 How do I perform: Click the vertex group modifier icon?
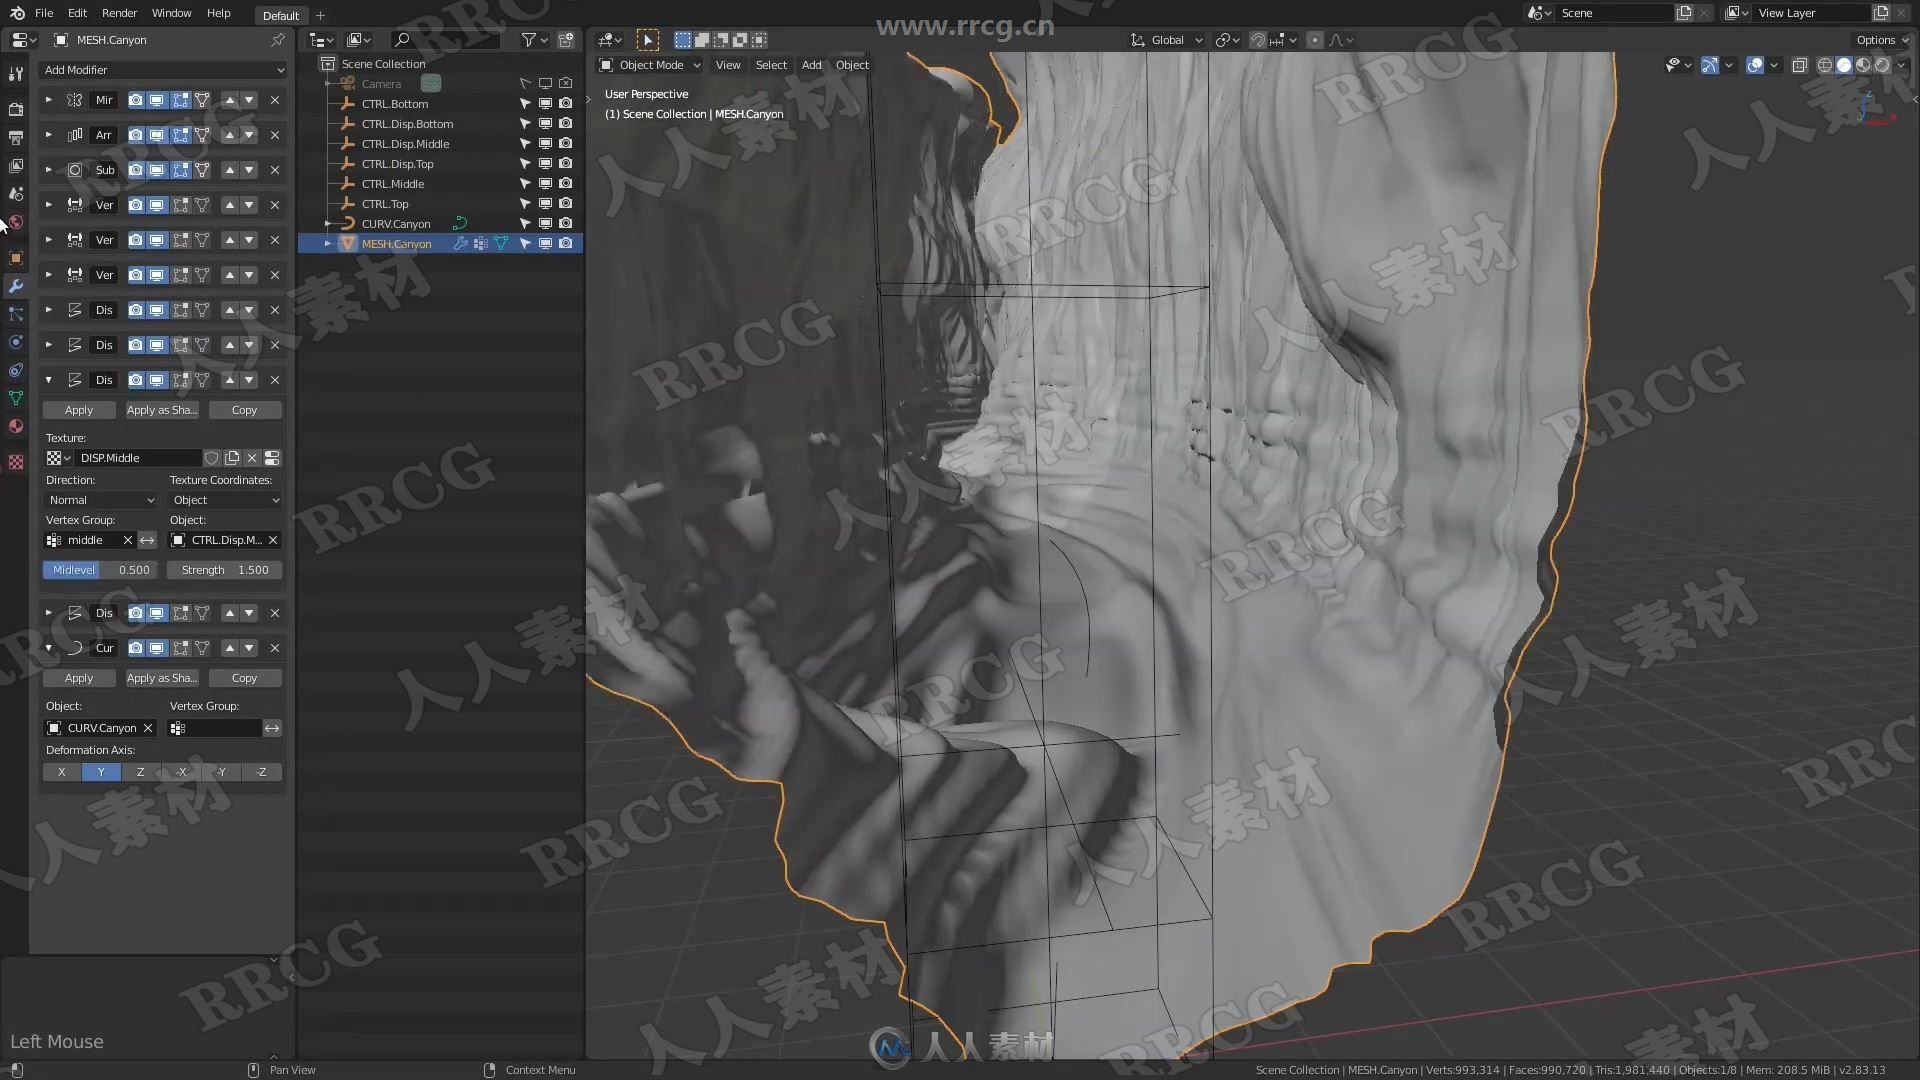(53, 539)
